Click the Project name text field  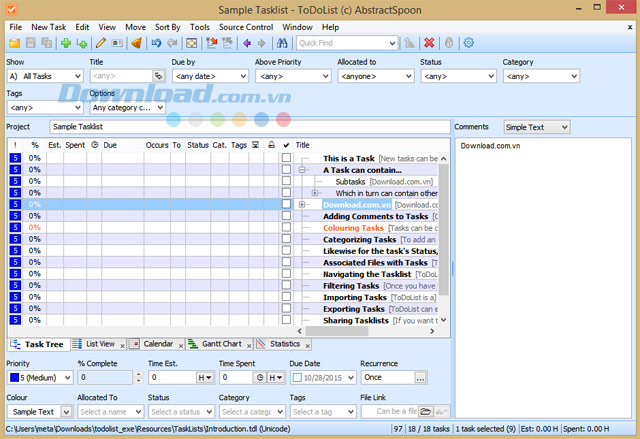click(248, 128)
